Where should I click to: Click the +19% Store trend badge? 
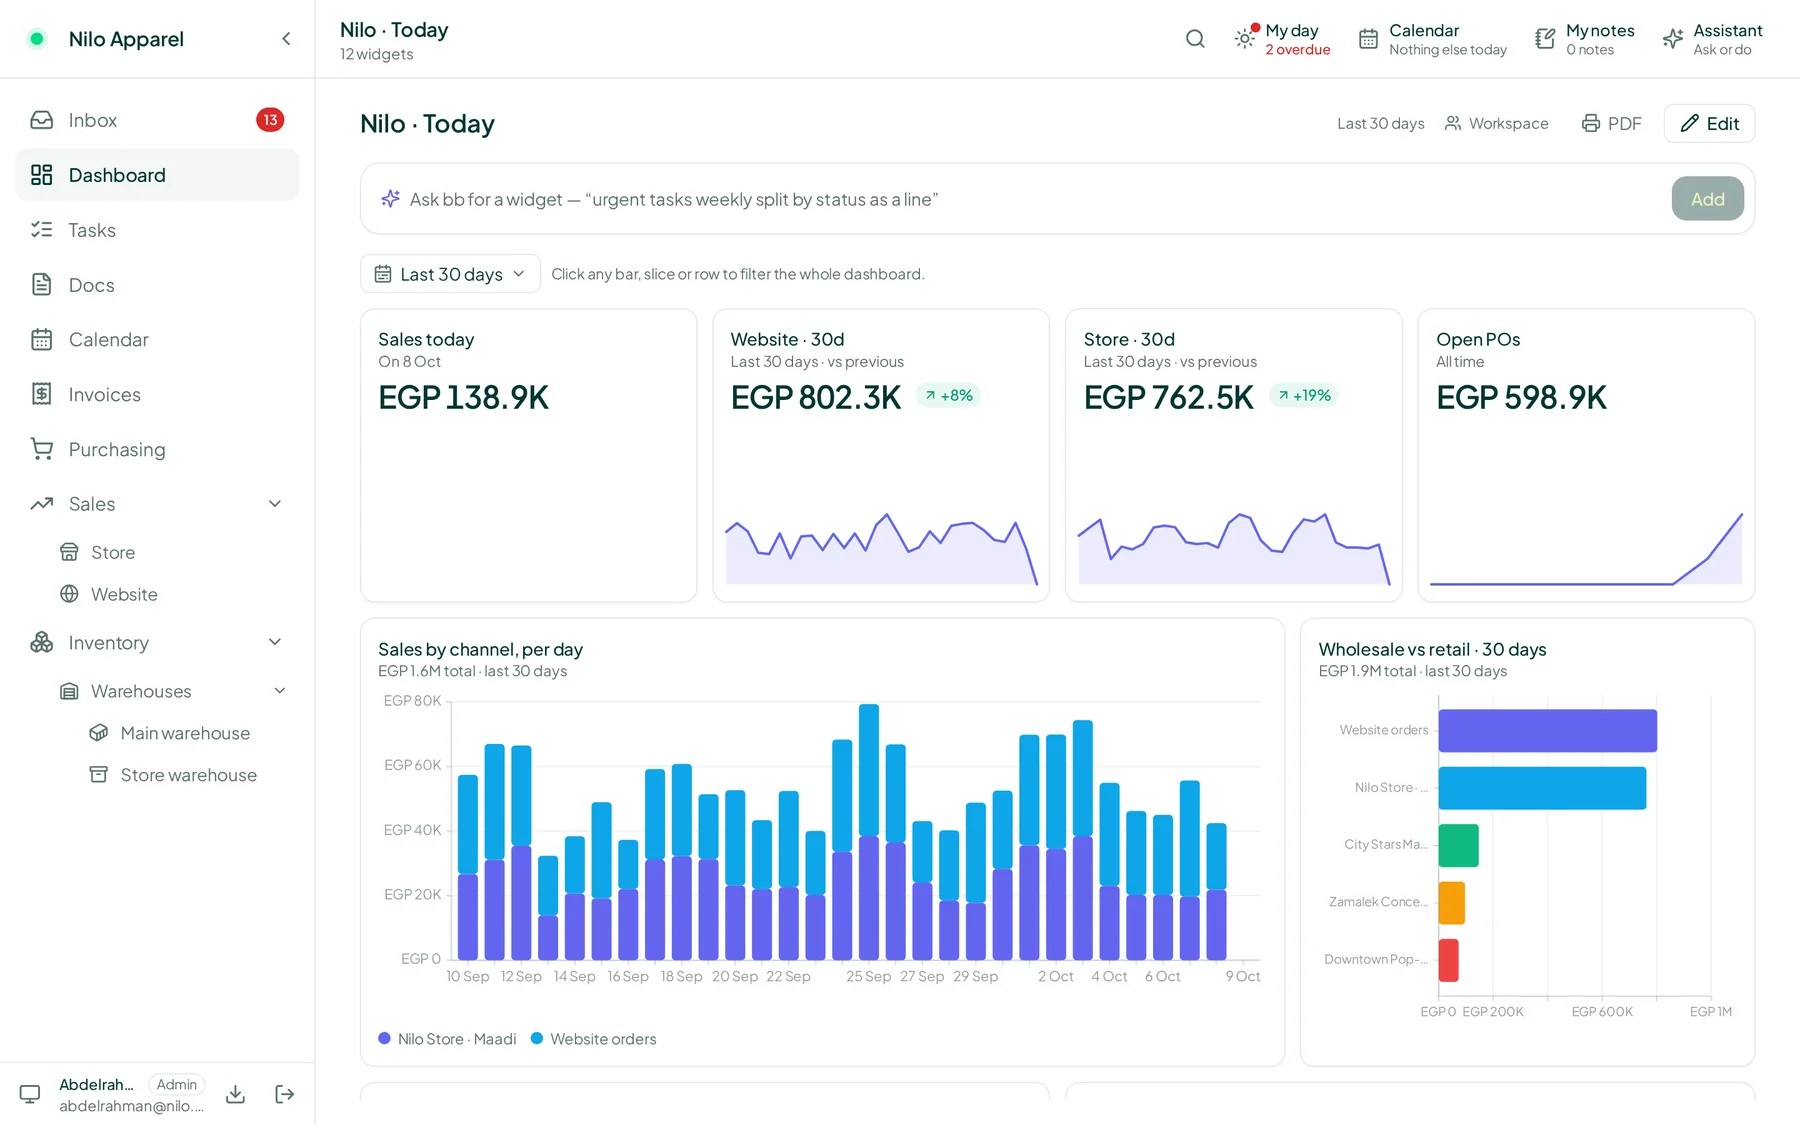1304,395
